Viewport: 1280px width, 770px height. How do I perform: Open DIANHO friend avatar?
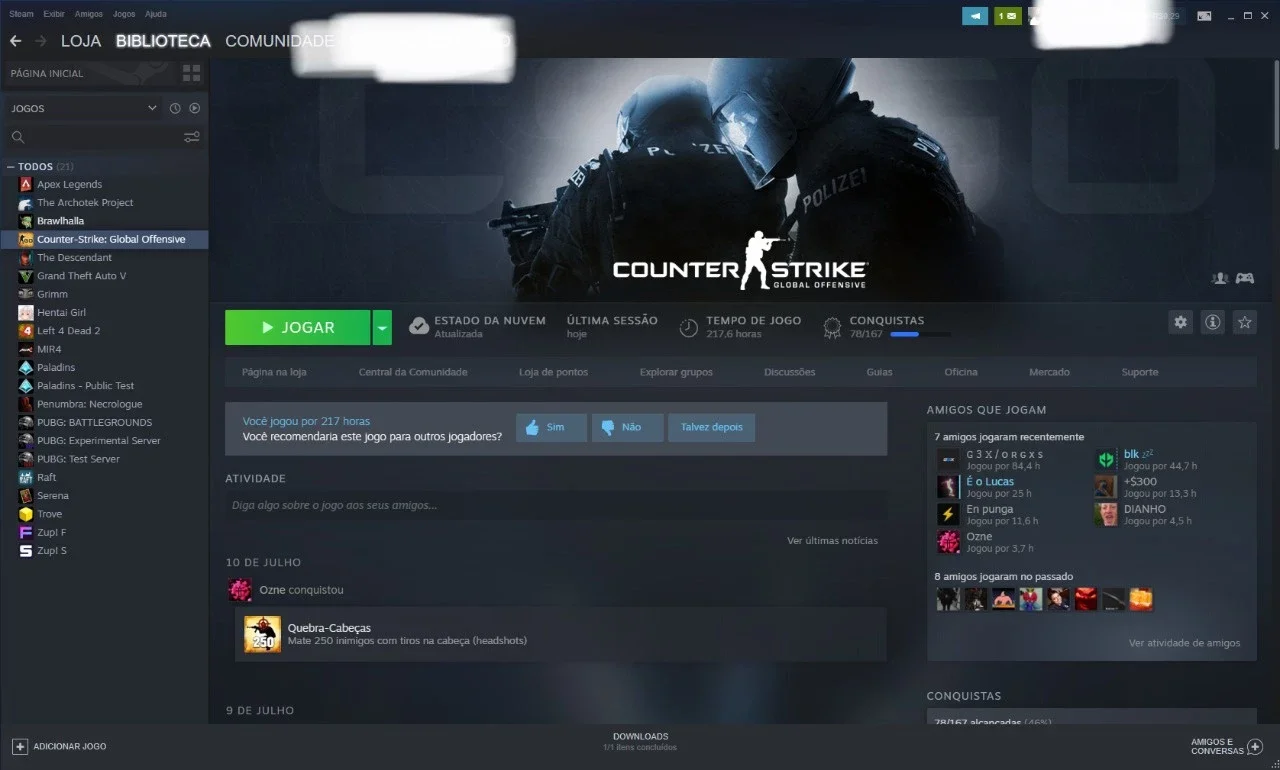point(1106,514)
